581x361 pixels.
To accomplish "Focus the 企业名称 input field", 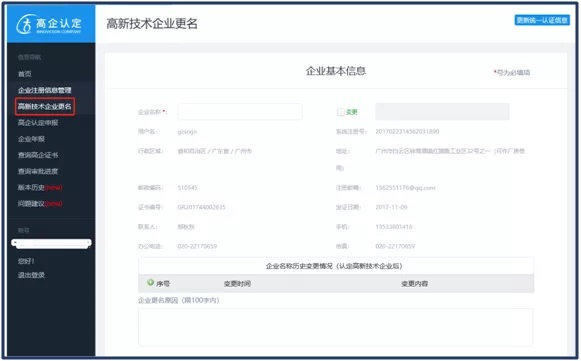I will [x=240, y=112].
